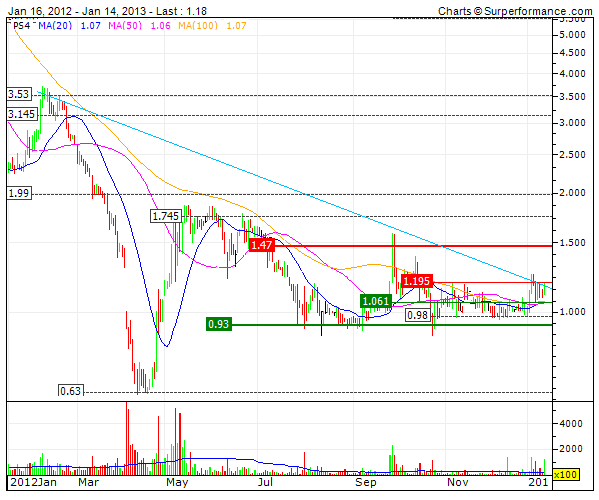Click the red 1.47 resistance label

[262, 245]
